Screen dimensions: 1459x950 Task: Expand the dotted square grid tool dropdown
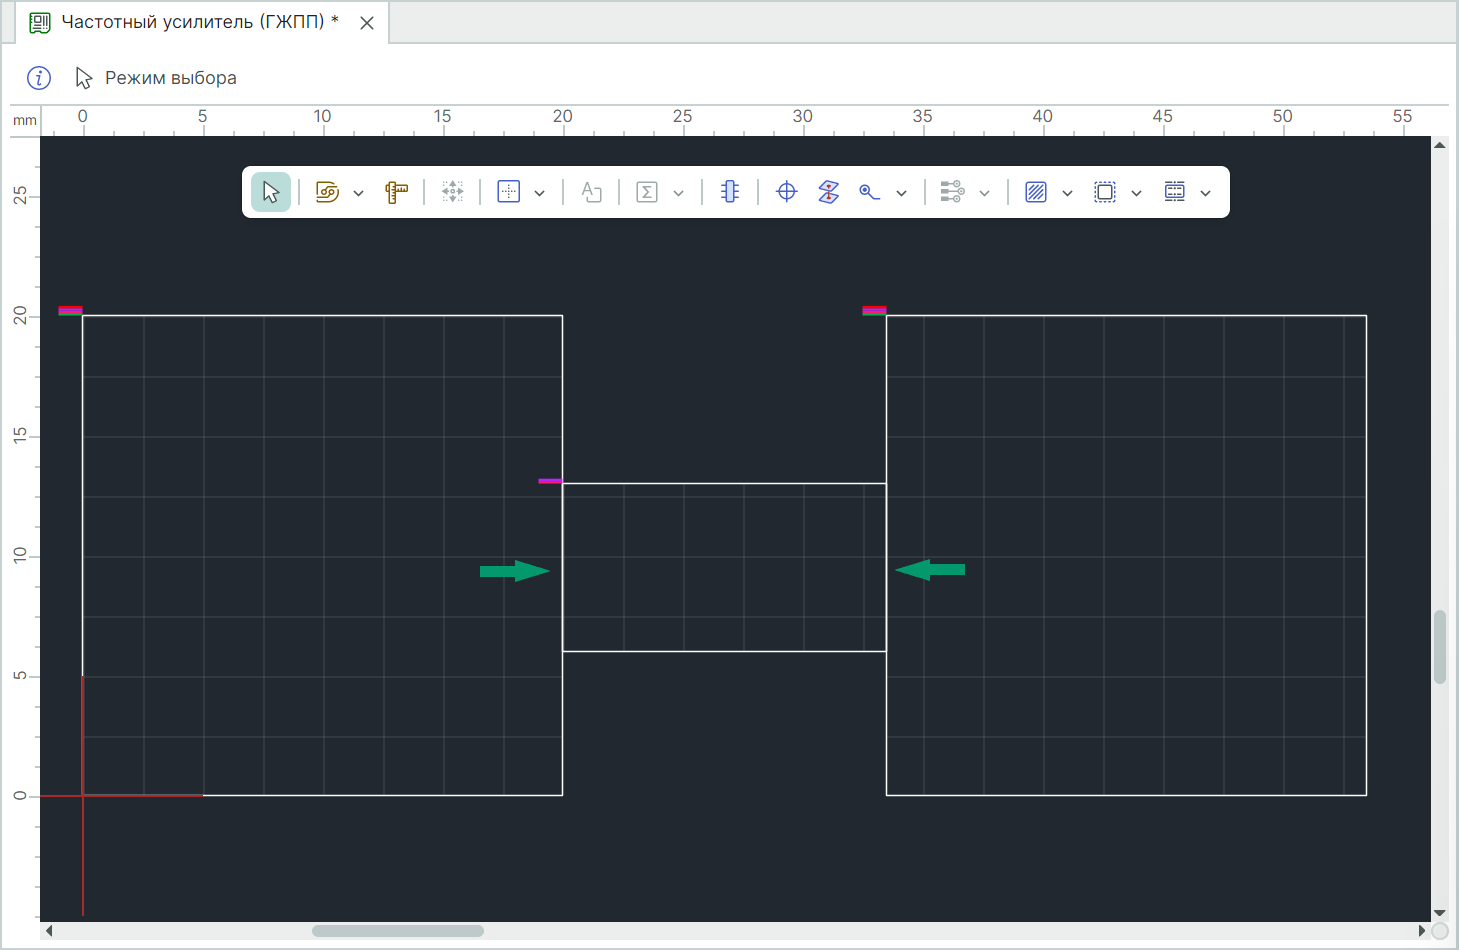click(540, 193)
